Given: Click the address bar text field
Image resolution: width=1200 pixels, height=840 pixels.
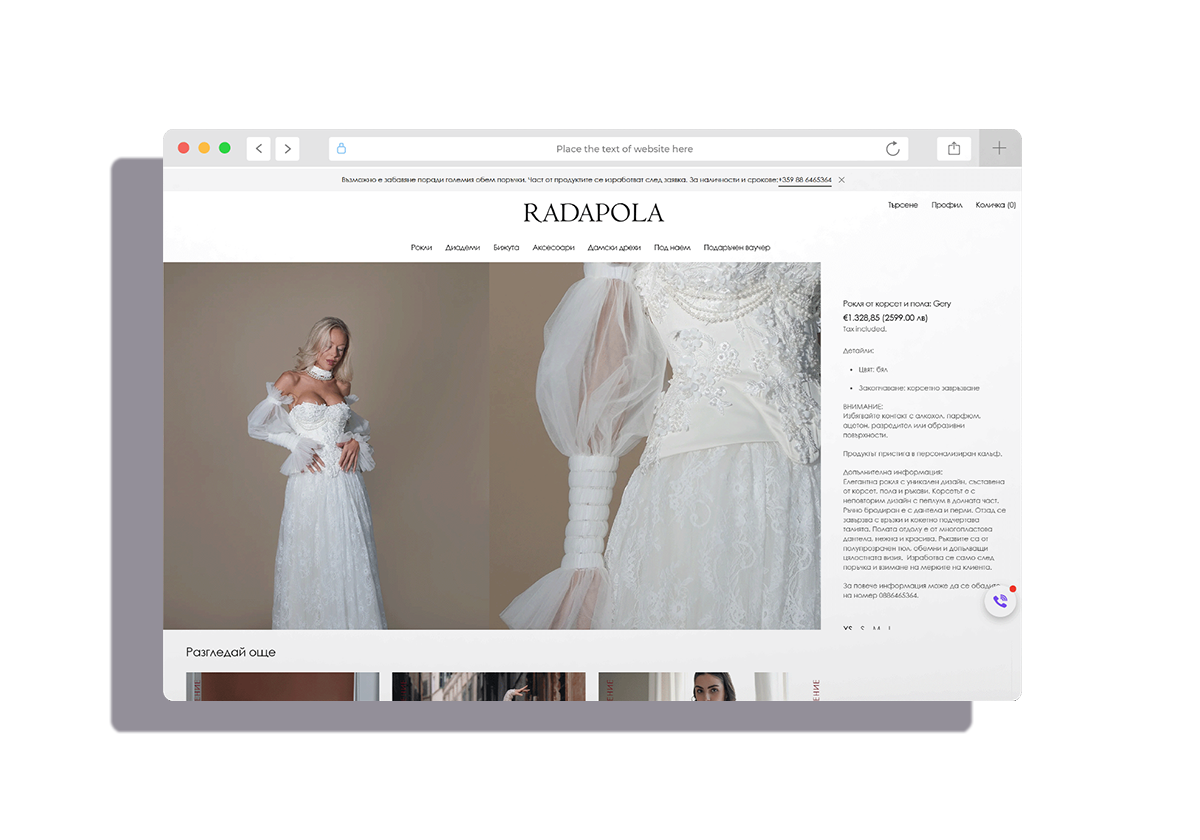Looking at the screenshot, I should click(619, 149).
